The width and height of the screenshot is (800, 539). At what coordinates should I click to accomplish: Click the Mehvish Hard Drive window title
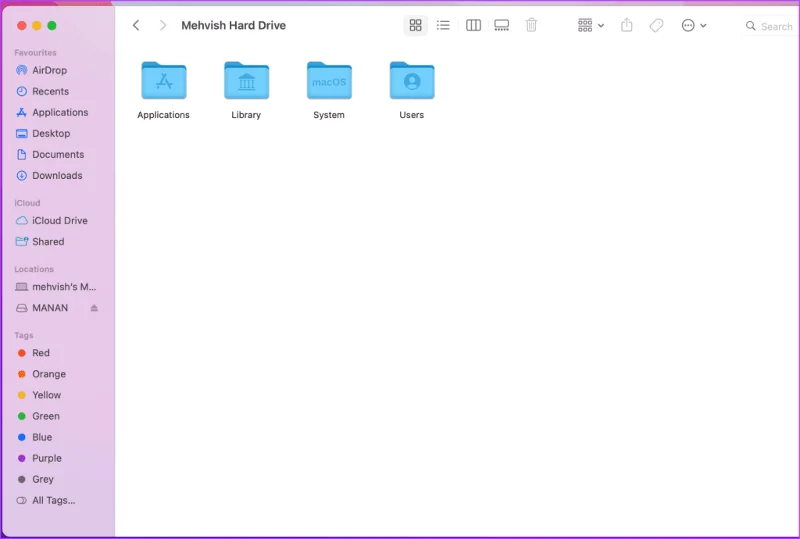(234, 26)
